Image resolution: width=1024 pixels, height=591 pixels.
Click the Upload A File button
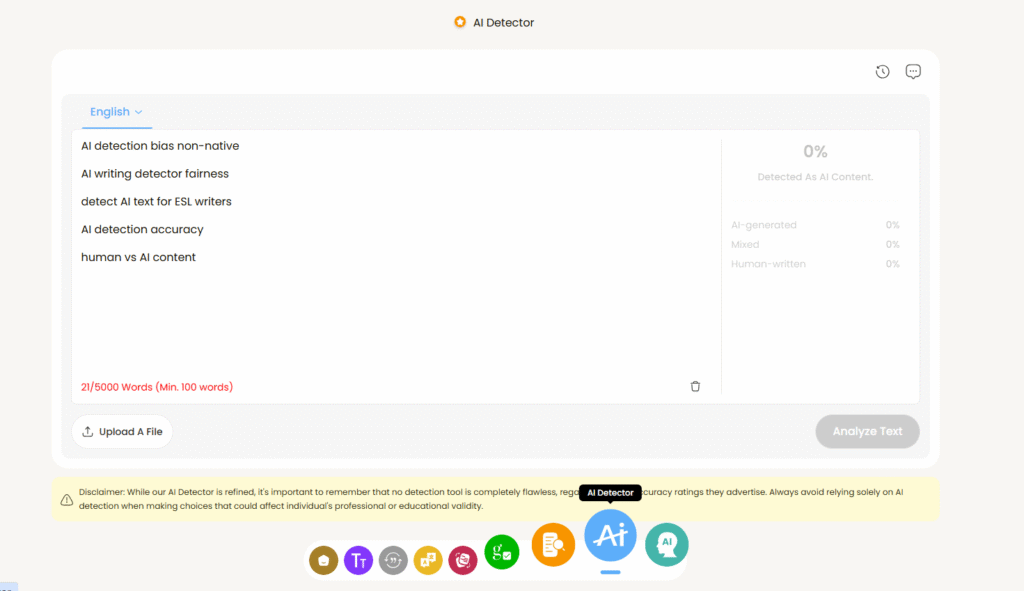coord(122,432)
